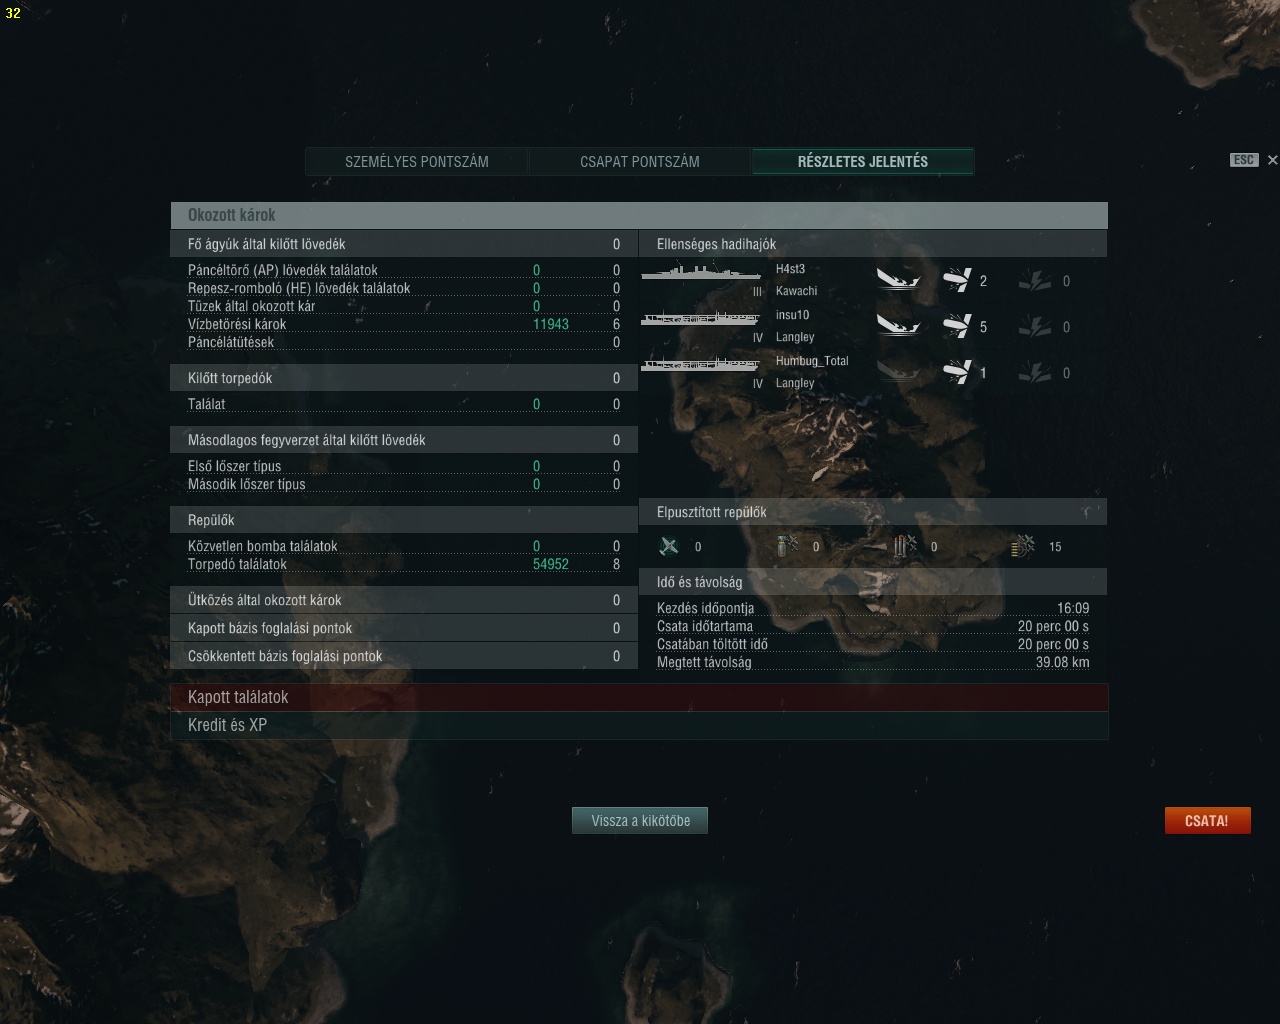Click insu10's Langley carrier silhouette
This screenshot has width=1280, height=1024.
(x=701, y=318)
